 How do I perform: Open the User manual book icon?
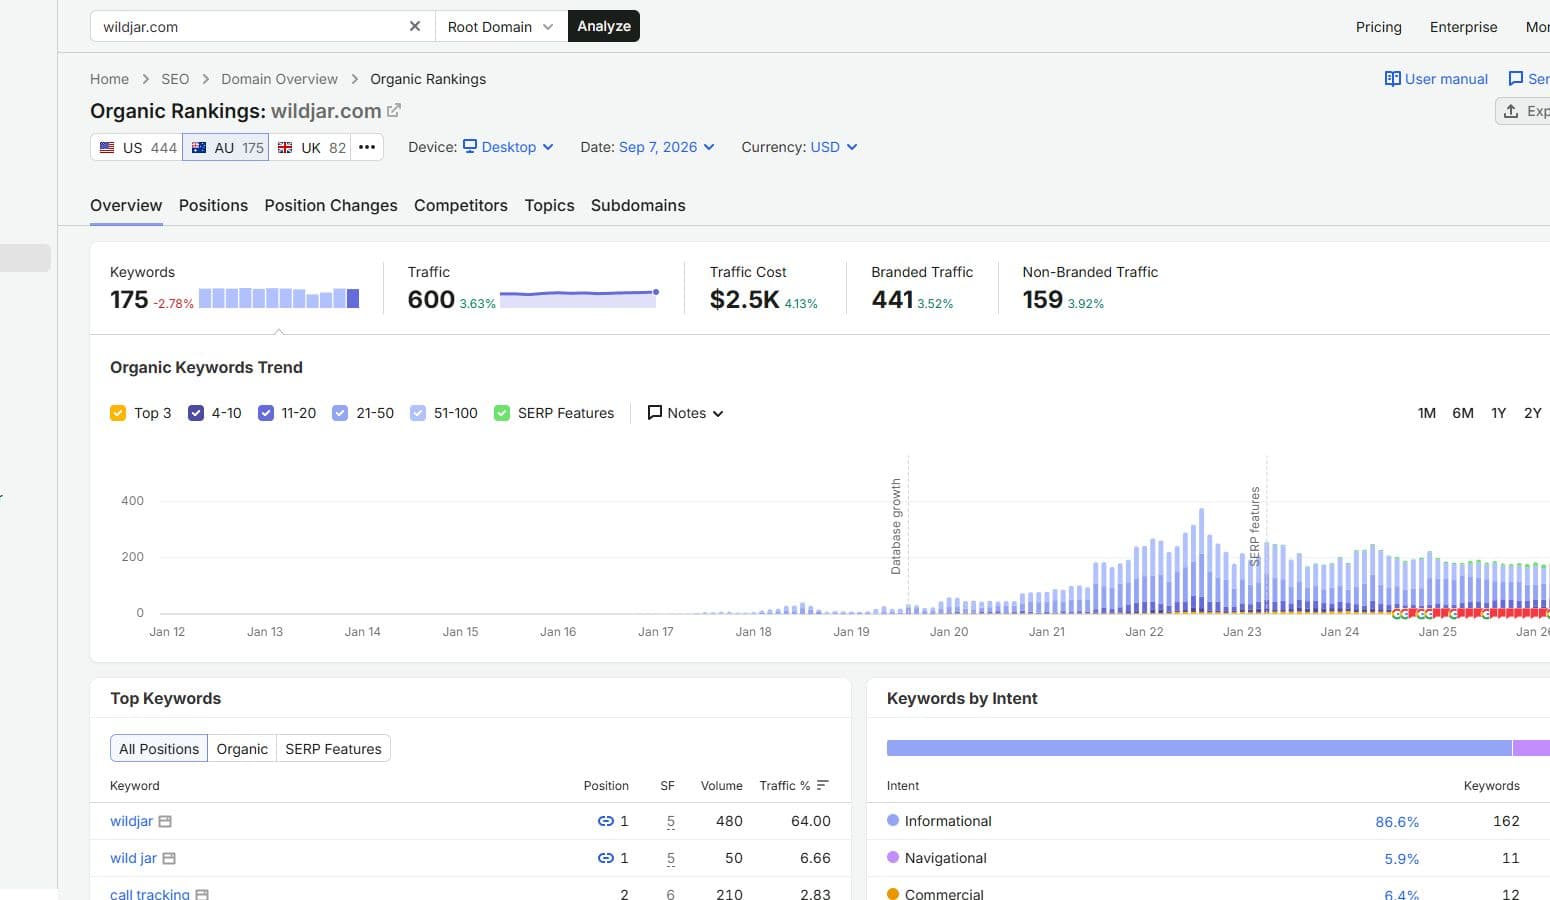point(1392,79)
